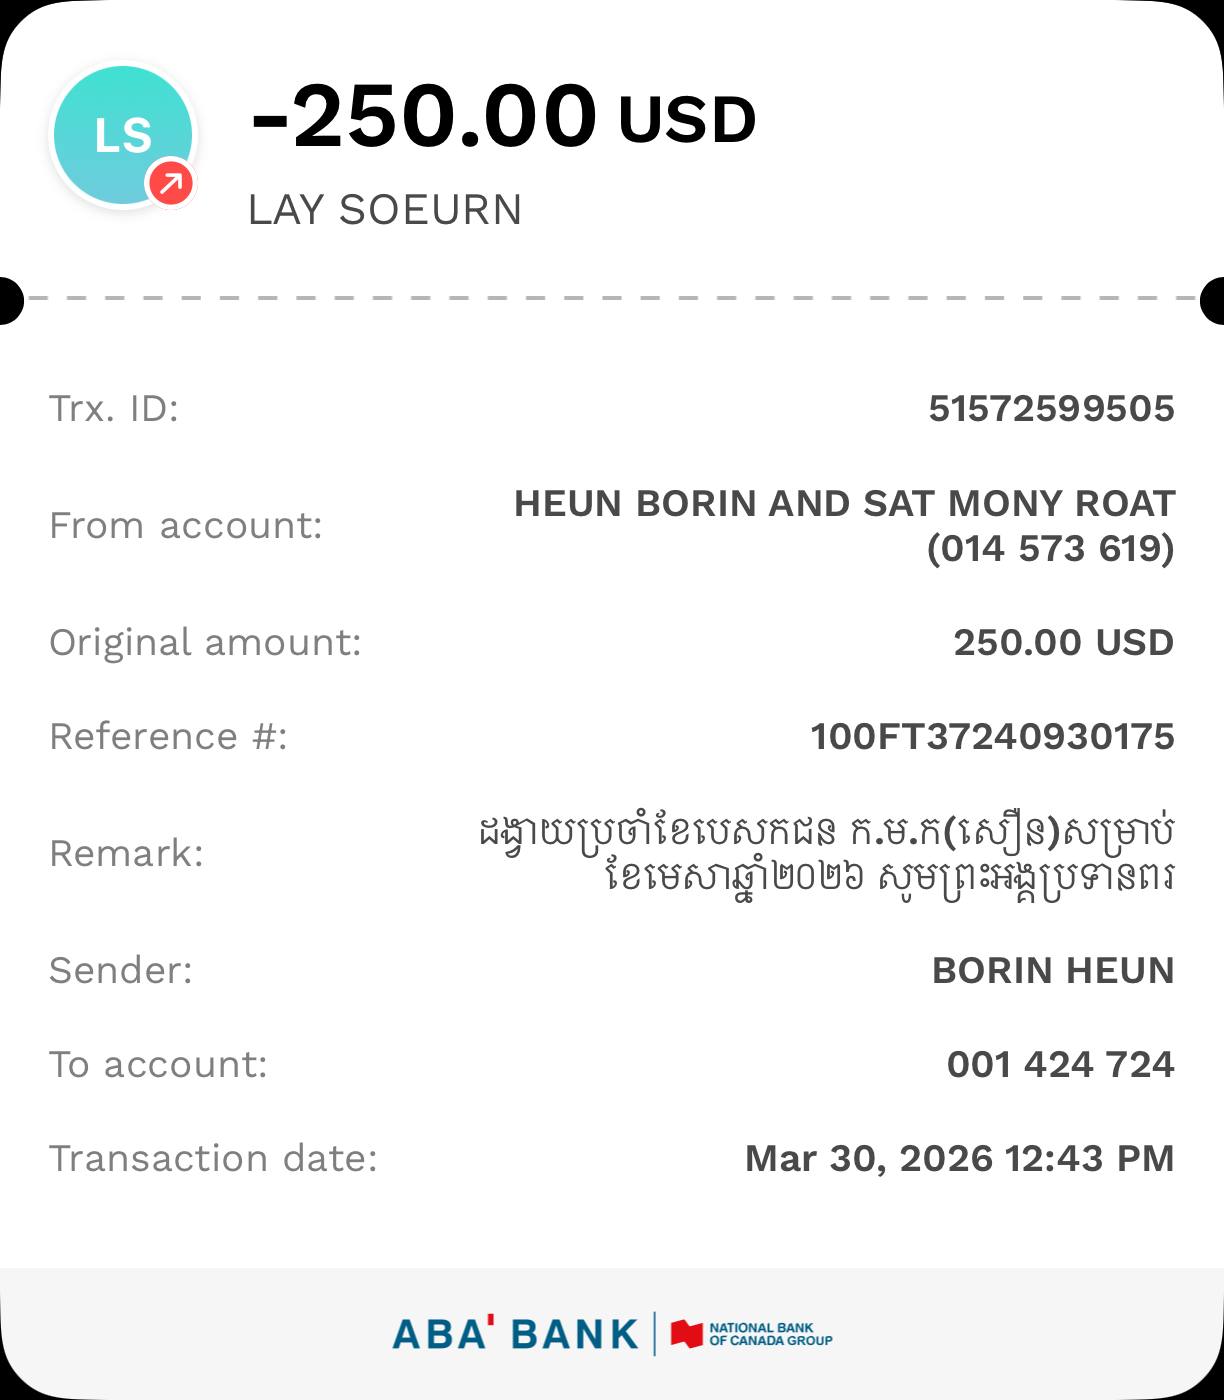Select reference number 100FT37240930175
Image resolution: width=1224 pixels, height=1400 pixels.
992,736
